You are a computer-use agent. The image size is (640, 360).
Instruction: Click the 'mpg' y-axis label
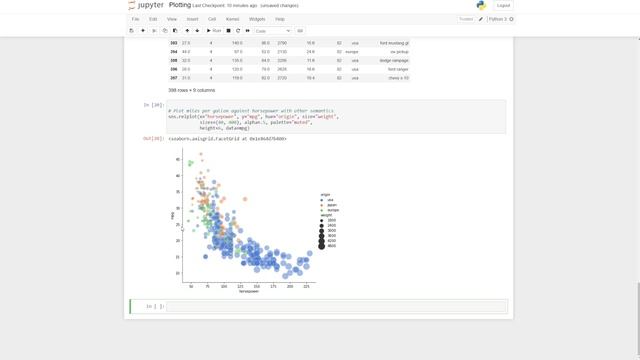[172, 216]
